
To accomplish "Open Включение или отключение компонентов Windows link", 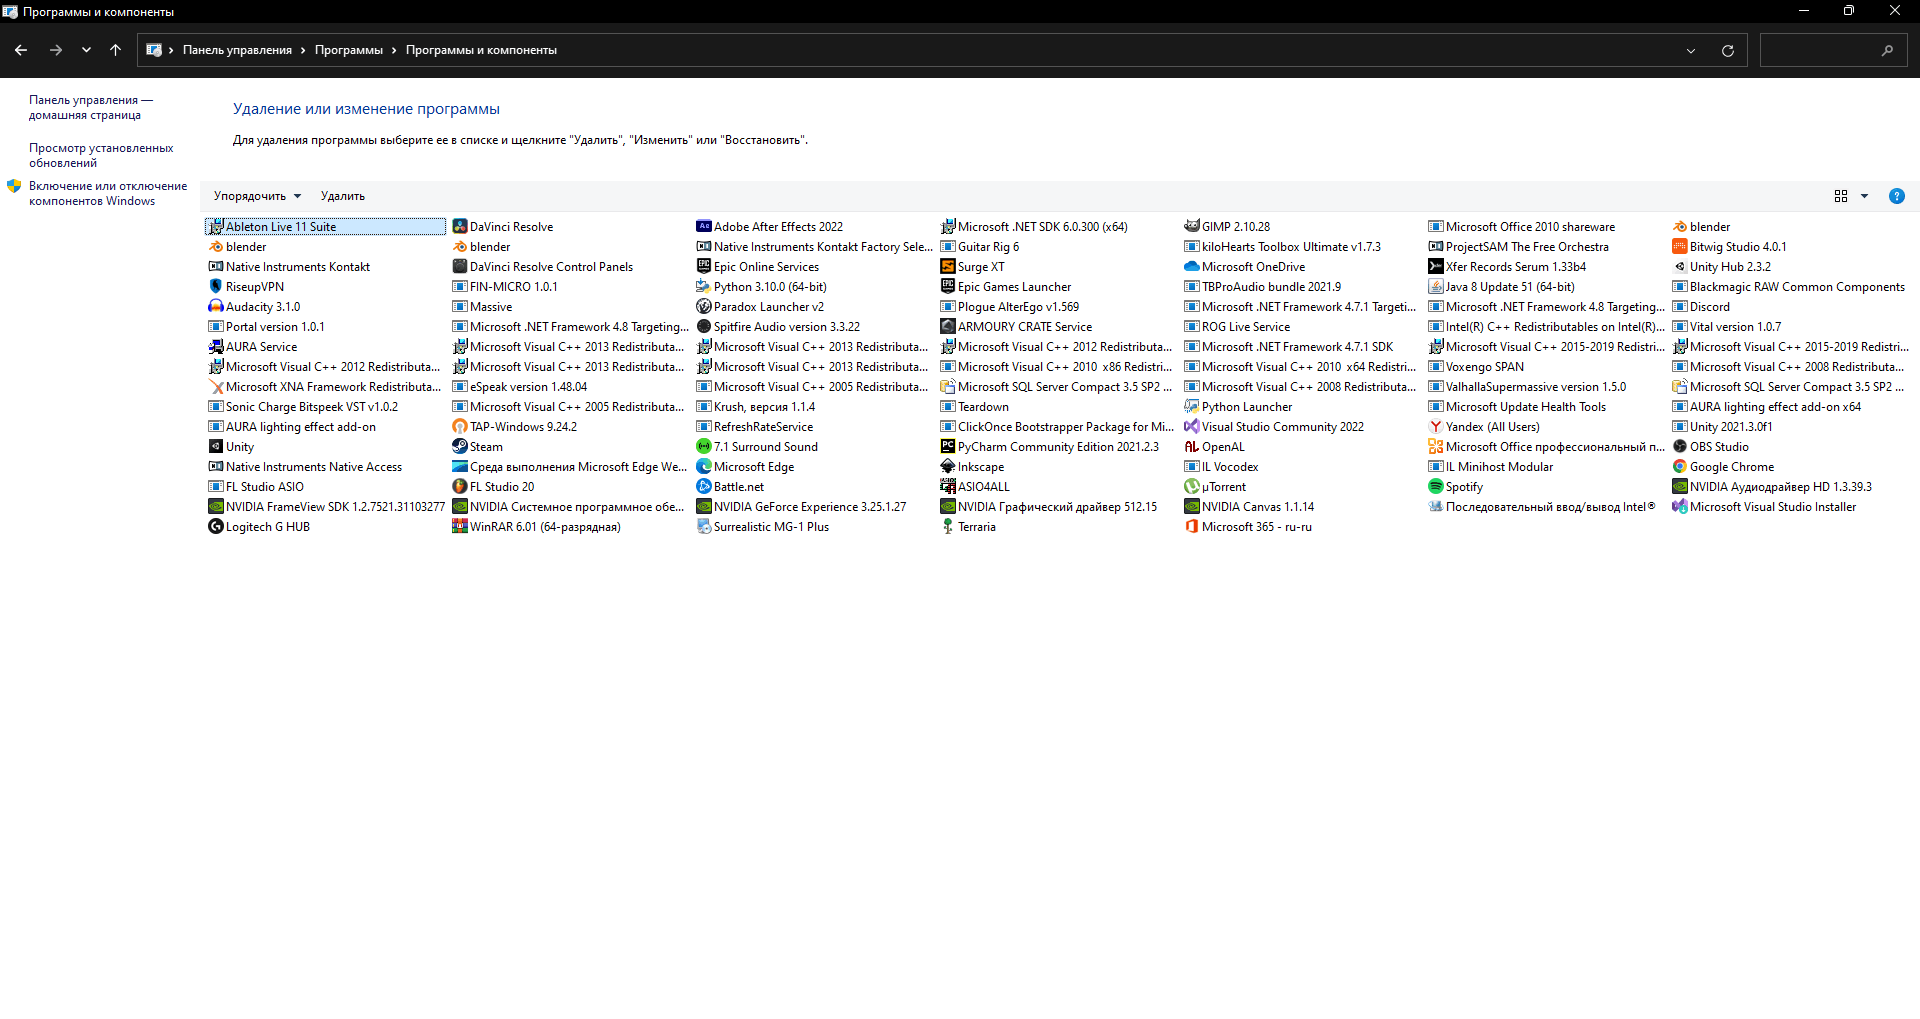I will pos(108,193).
